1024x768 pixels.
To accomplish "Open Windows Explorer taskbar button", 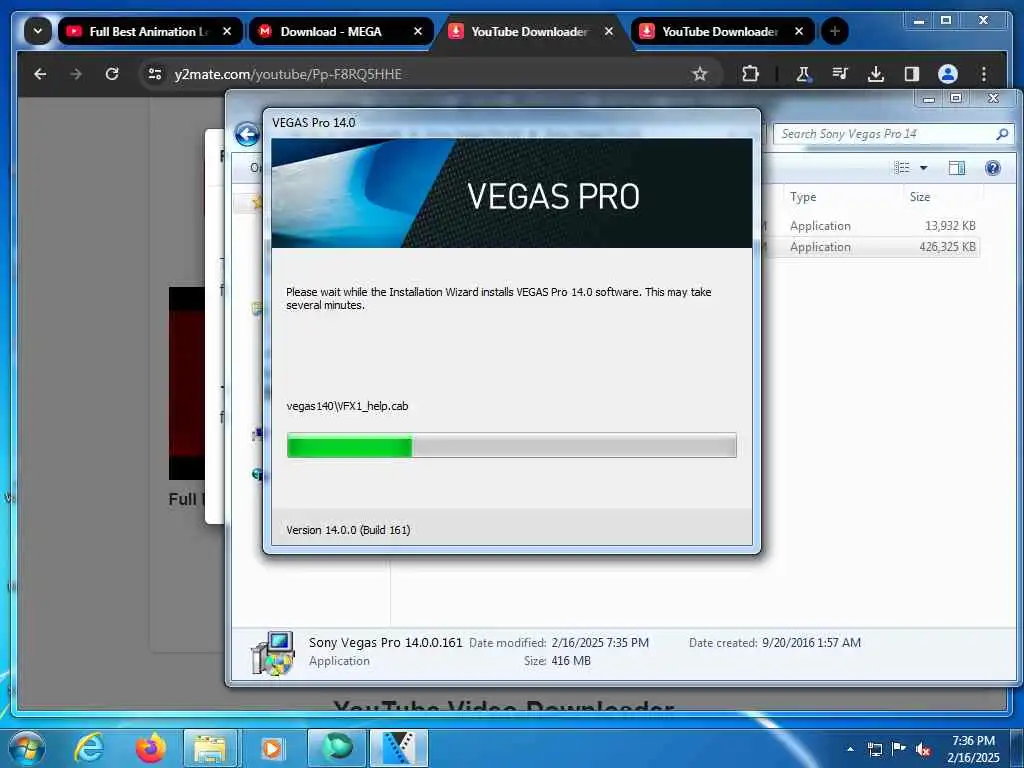I will click(212, 748).
